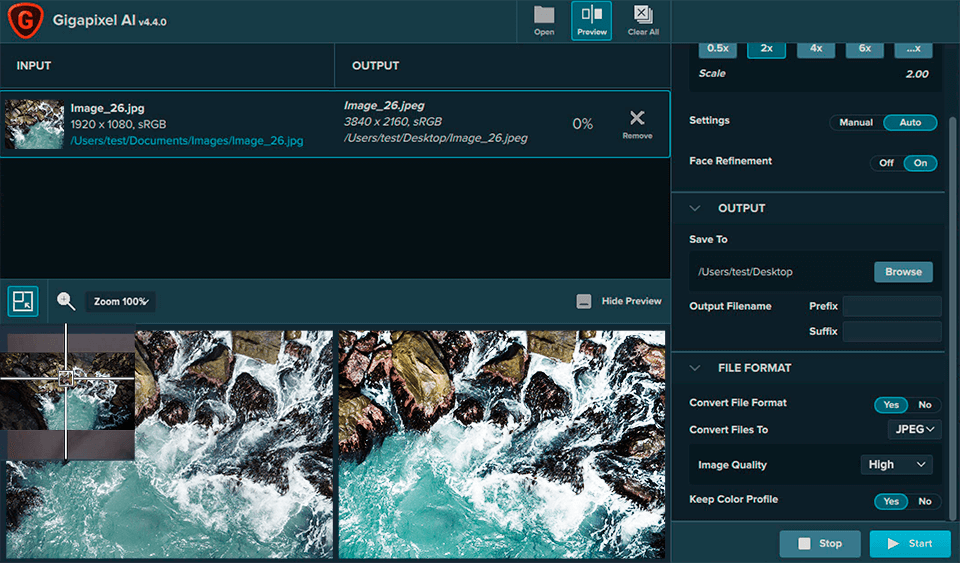Click the navigator crosshair selection box
The width and height of the screenshot is (960, 563).
coord(66,378)
